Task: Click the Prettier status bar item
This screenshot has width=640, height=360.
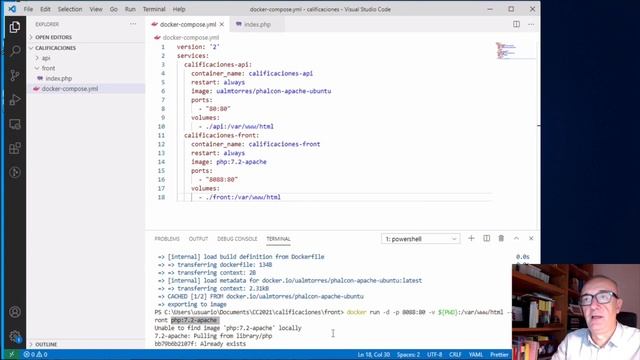Action: [499, 355]
